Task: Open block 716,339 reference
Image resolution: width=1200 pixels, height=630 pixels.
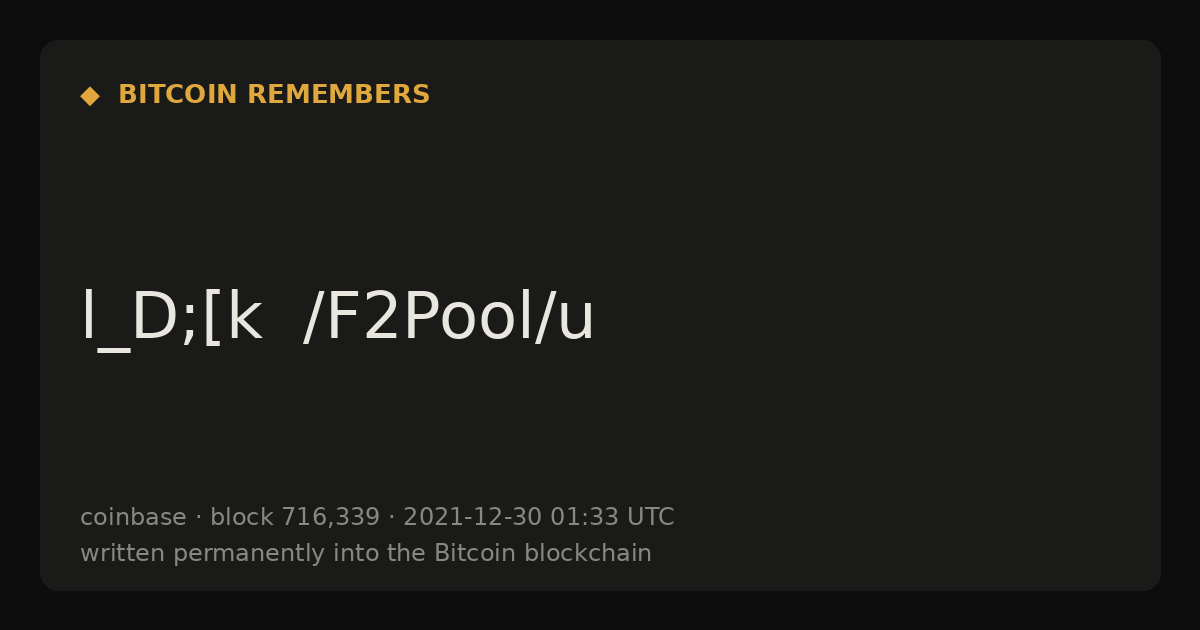Action: click(x=295, y=518)
